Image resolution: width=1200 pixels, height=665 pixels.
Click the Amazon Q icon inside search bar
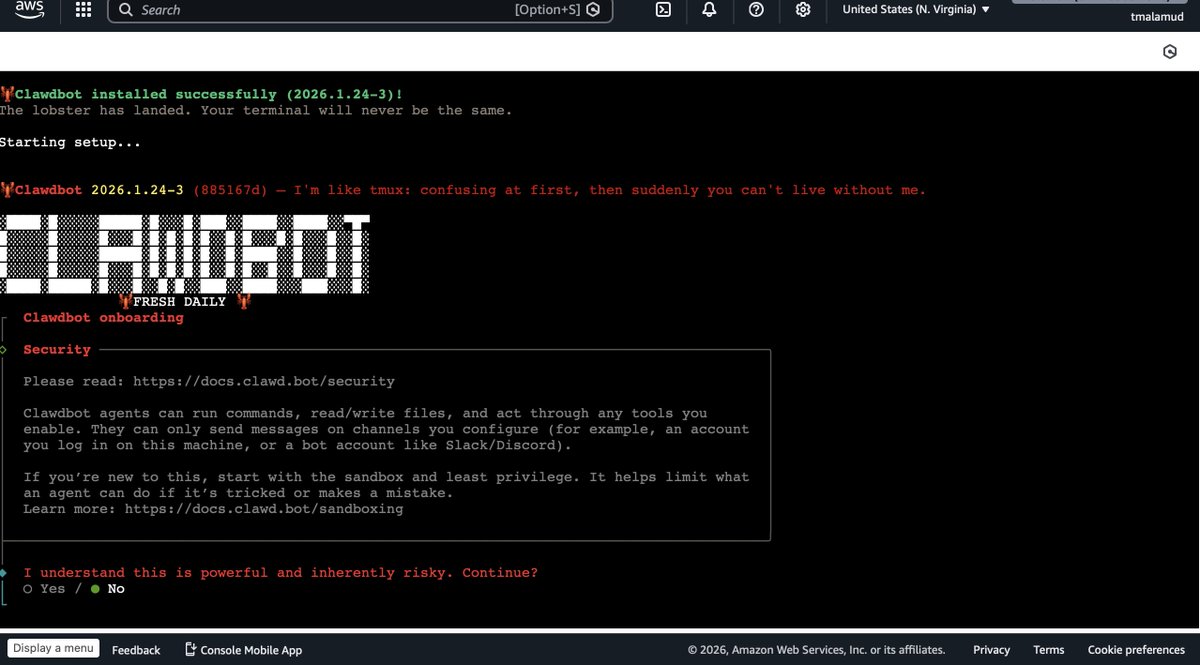tap(593, 10)
